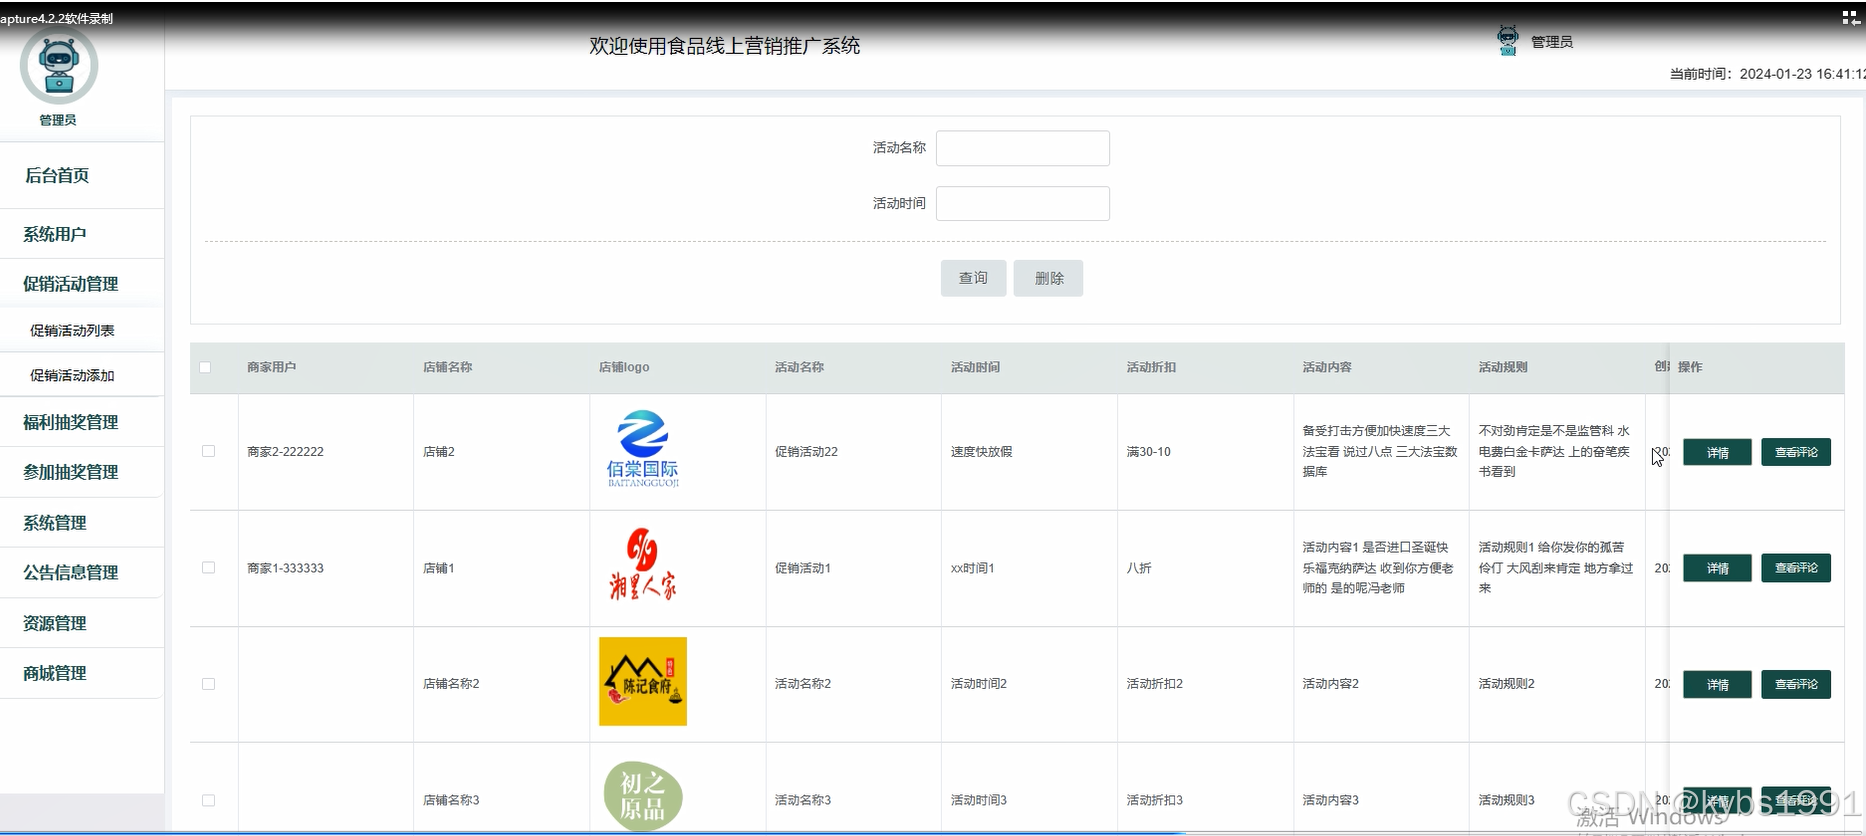Open the 初之原品 store logo
This screenshot has width=1866, height=836.
tap(643, 796)
